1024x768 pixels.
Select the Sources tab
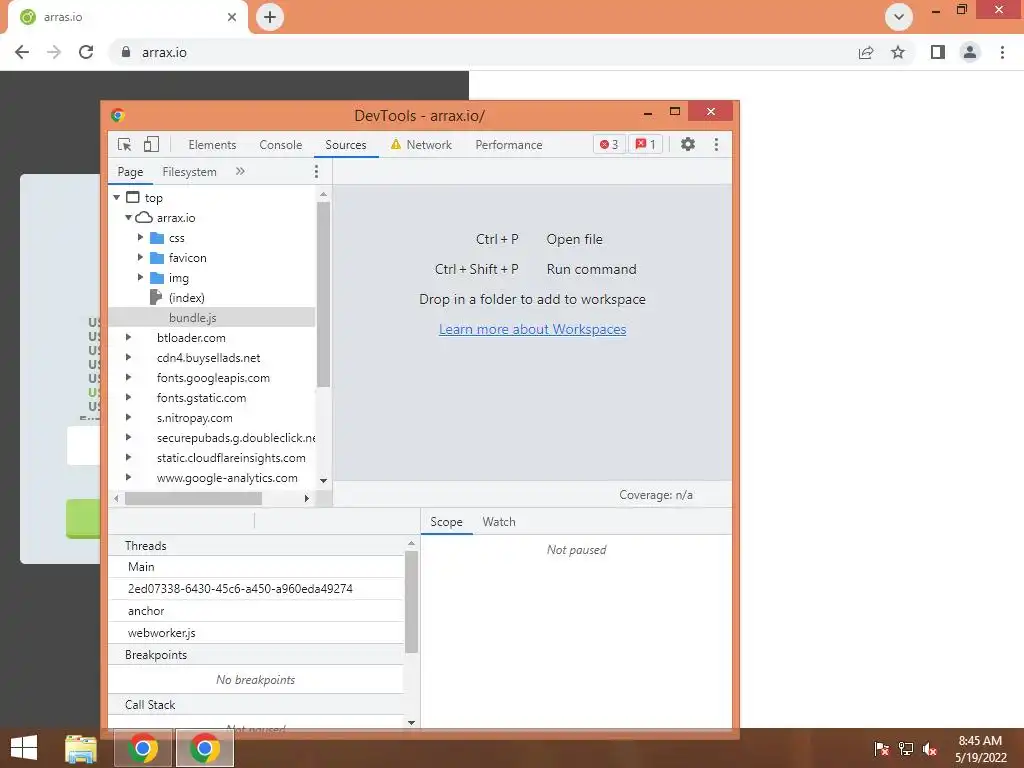tap(345, 145)
